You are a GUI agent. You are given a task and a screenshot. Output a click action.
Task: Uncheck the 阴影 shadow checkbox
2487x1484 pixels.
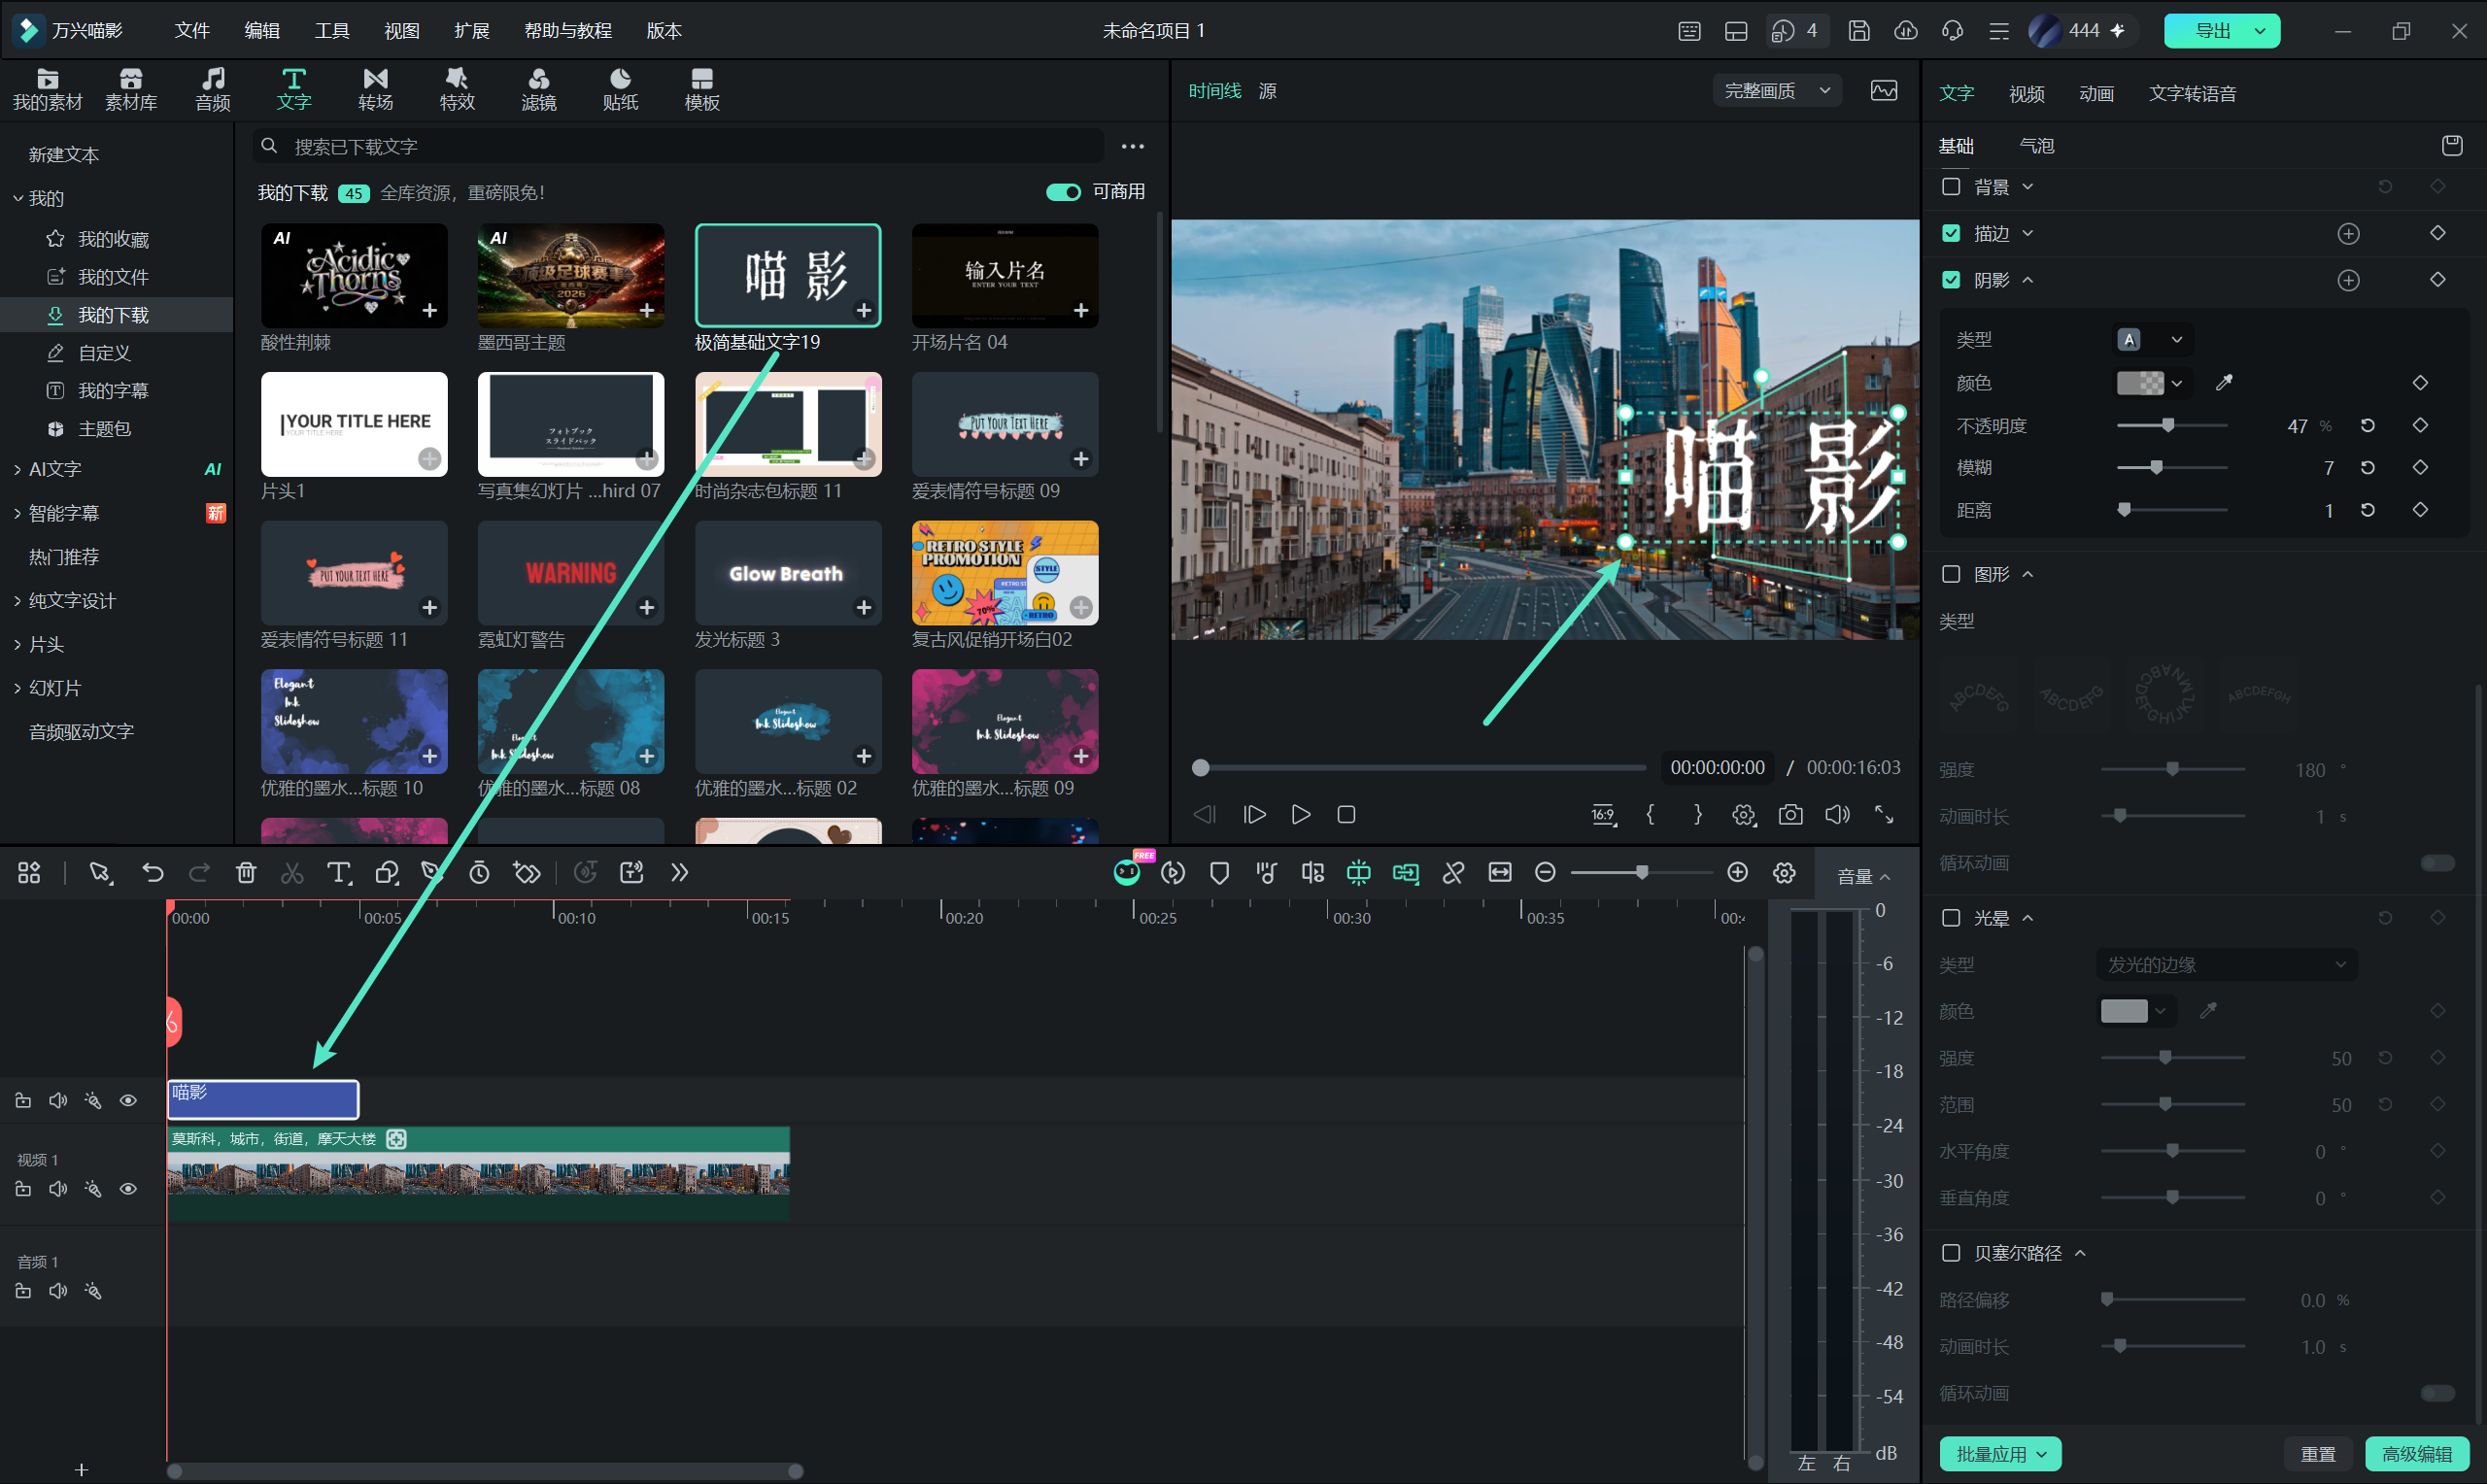coord(1950,280)
